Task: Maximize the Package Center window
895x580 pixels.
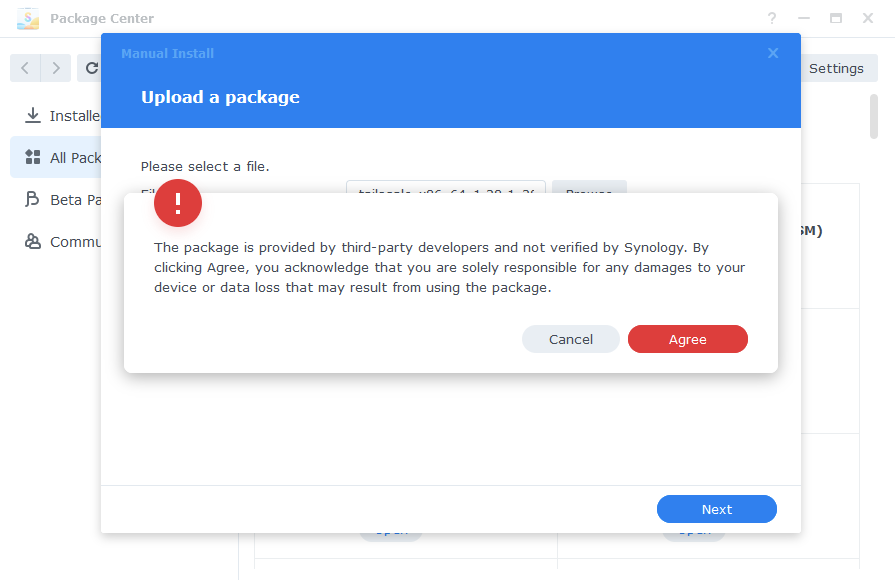Action: pyautogui.click(x=836, y=18)
